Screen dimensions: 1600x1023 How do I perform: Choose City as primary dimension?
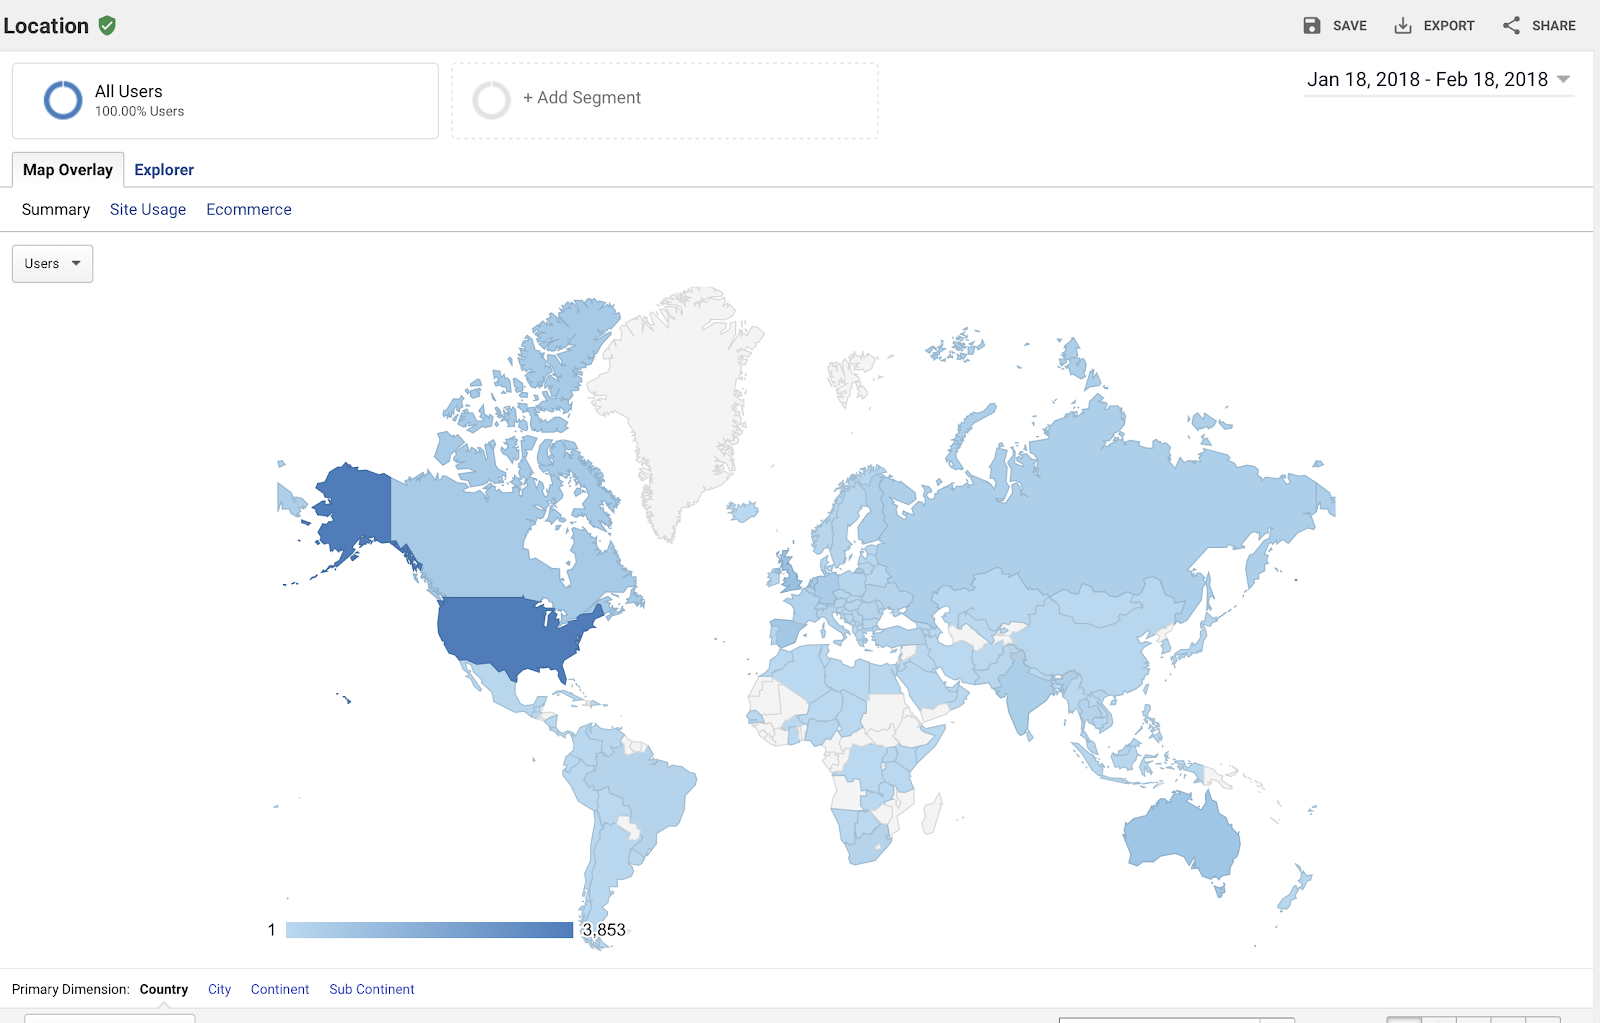(x=220, y=990)
